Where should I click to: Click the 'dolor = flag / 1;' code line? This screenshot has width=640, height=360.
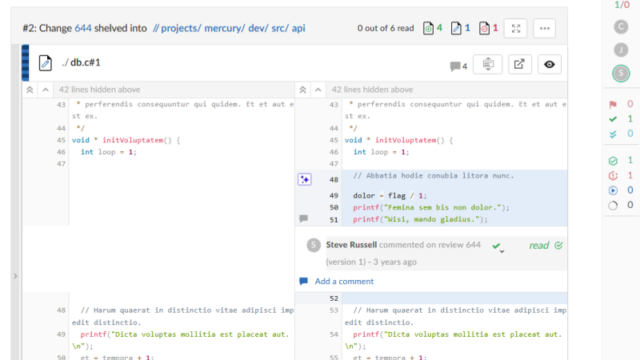(x=389, y=196)
